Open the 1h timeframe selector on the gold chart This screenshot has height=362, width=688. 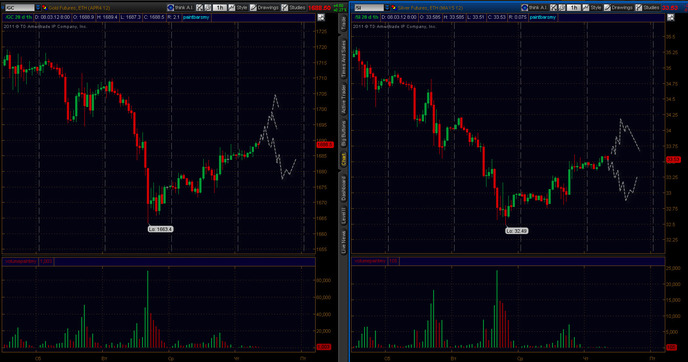coord(219,7)
